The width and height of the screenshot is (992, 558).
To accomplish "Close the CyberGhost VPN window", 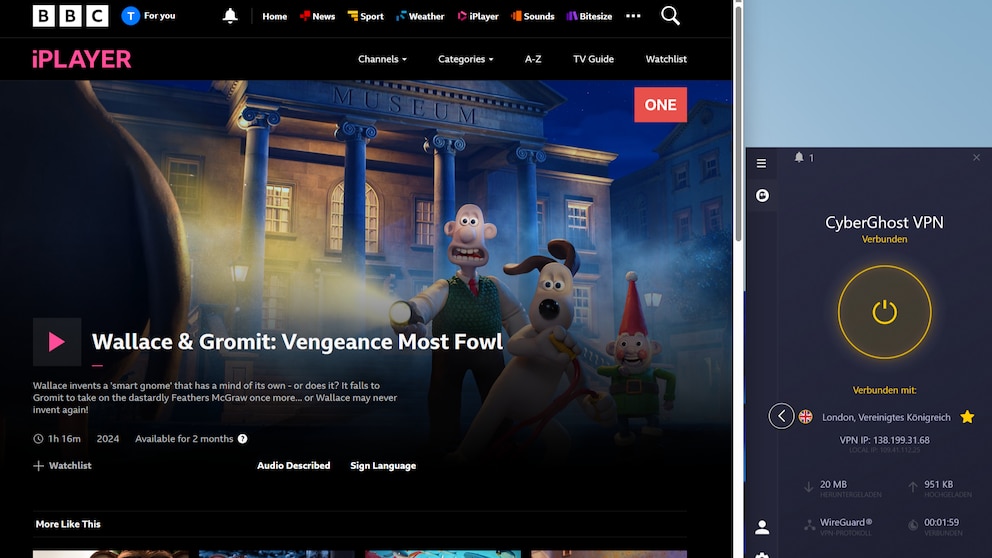I will [x=976, y=158].
